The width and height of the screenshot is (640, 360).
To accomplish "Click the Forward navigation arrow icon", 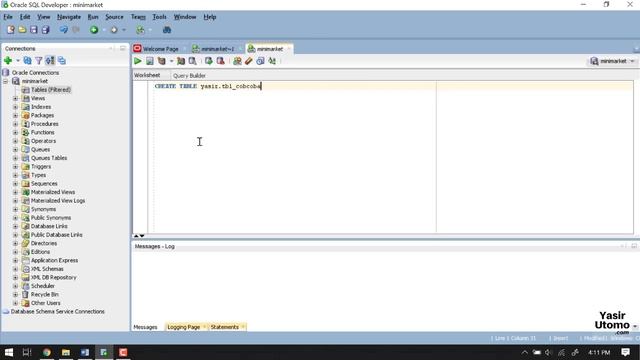I will click(114, 30).
